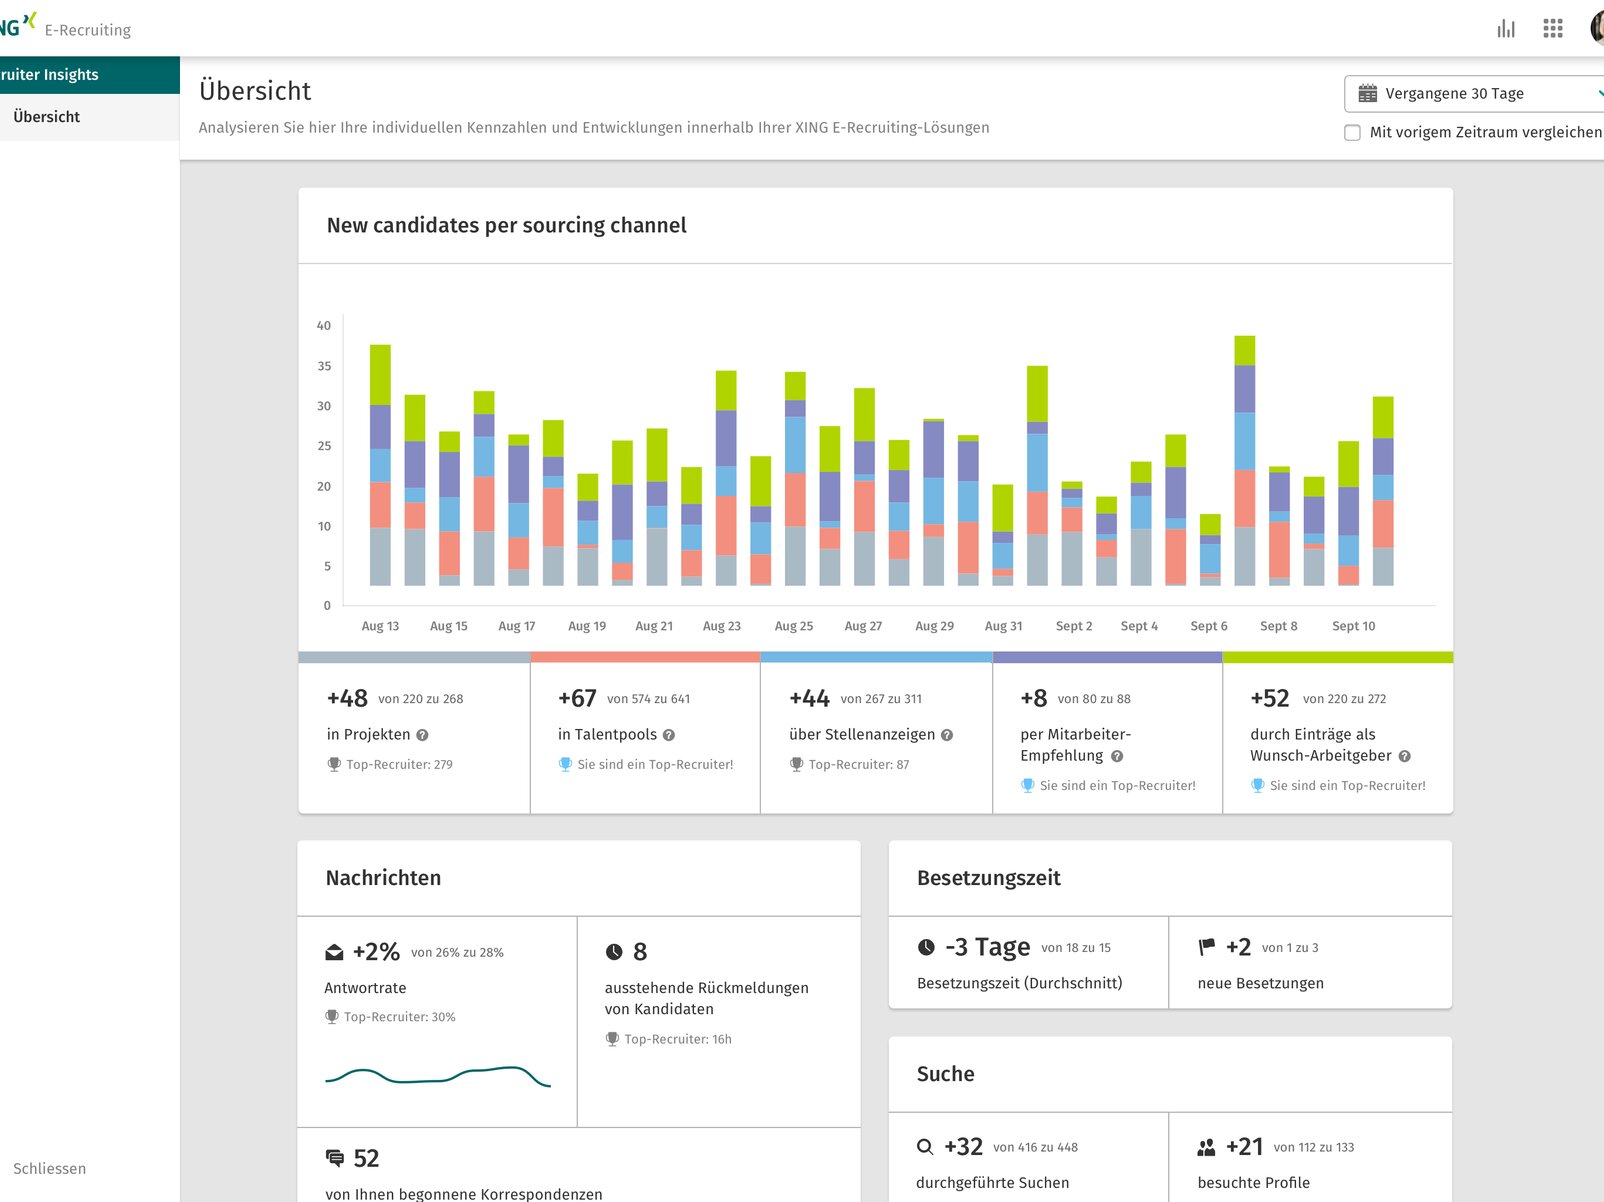
Task: Expand the Vergangene 30 Tage dropdown
Action: point(1474,94)
